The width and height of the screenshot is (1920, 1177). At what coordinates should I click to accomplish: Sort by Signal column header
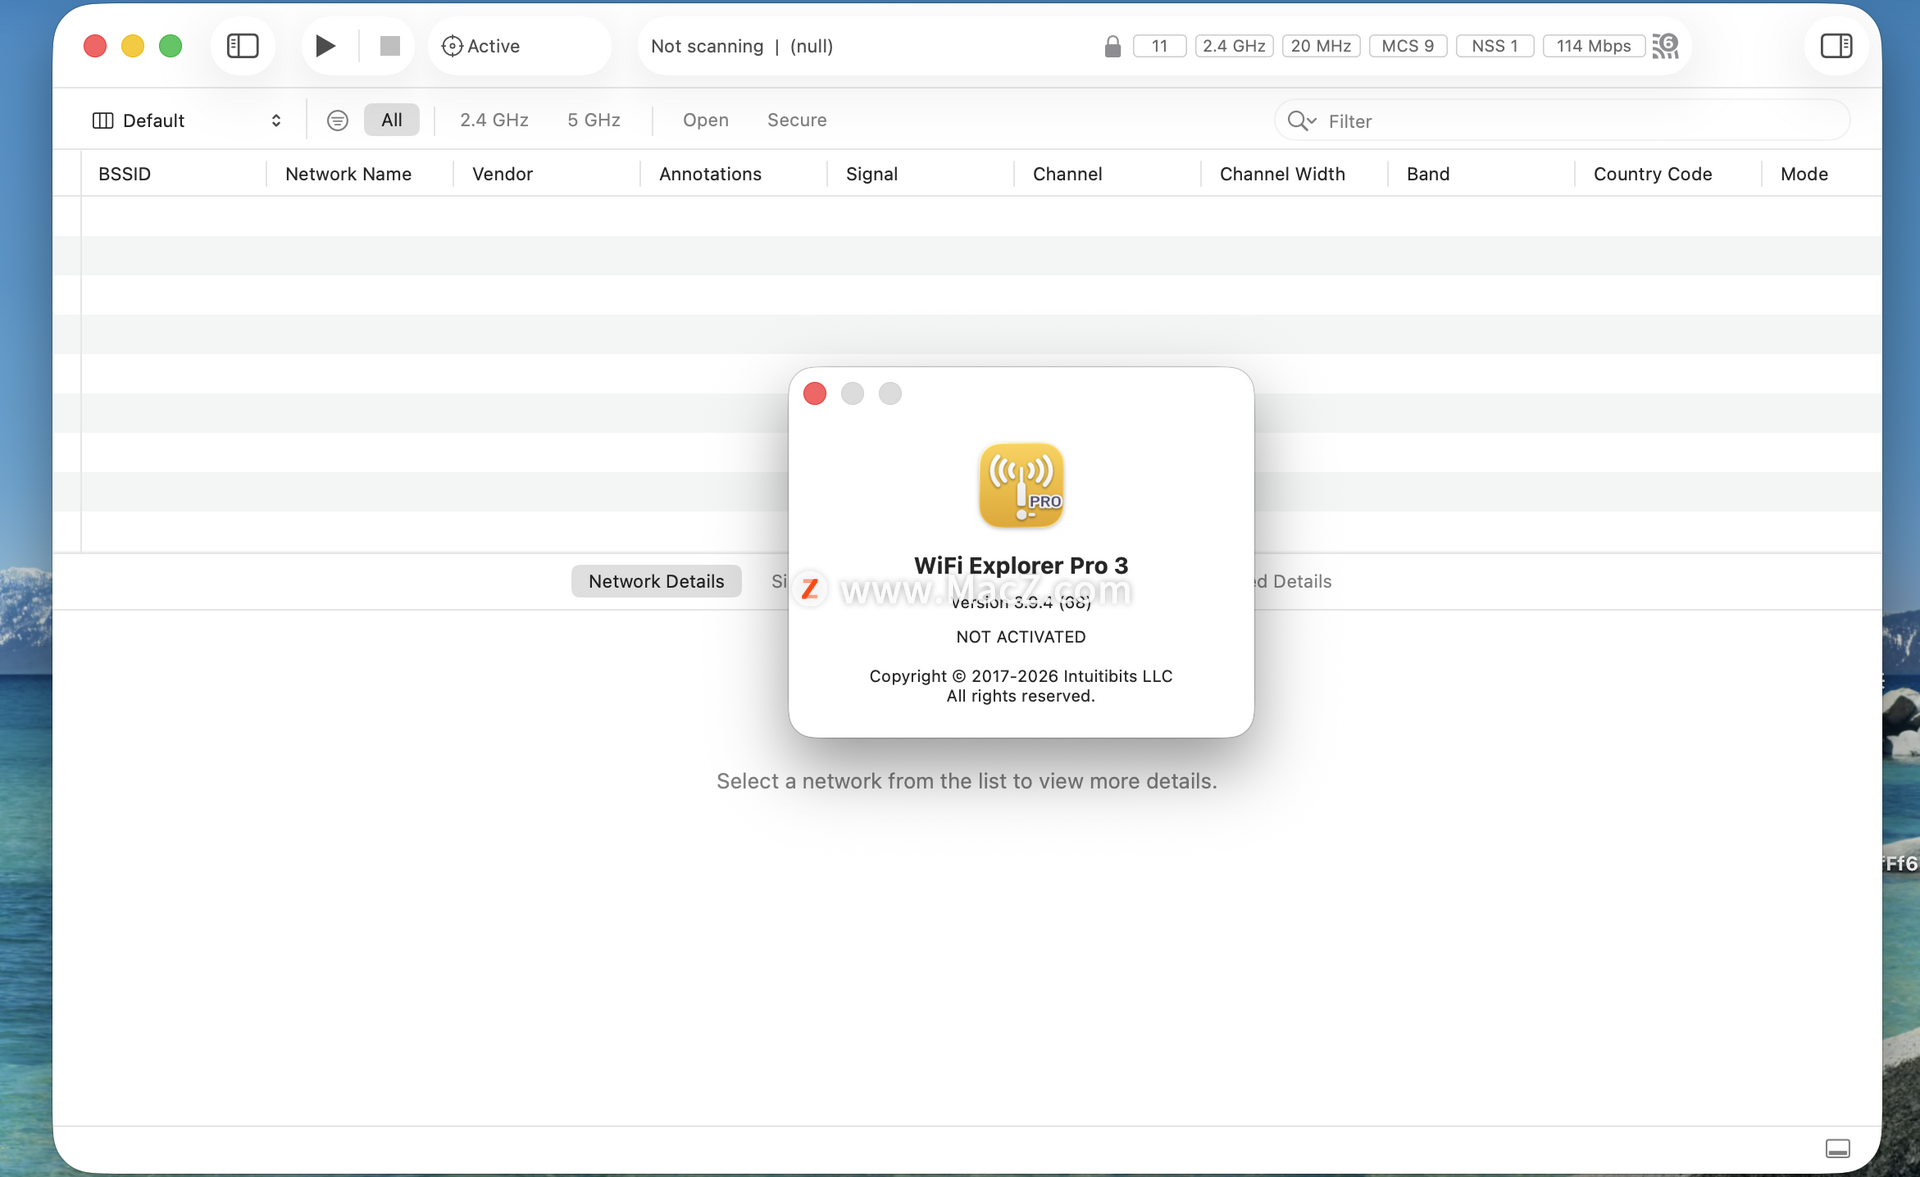point(871,174)
